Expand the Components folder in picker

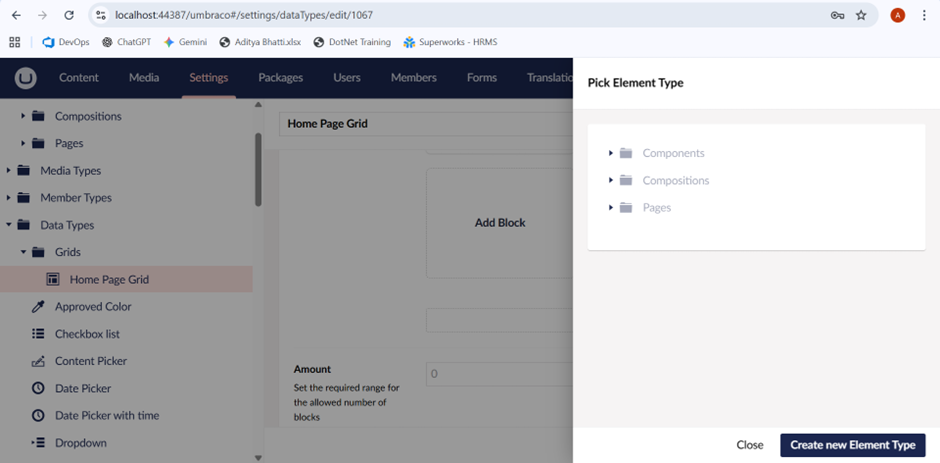click(x=611, y=153)
